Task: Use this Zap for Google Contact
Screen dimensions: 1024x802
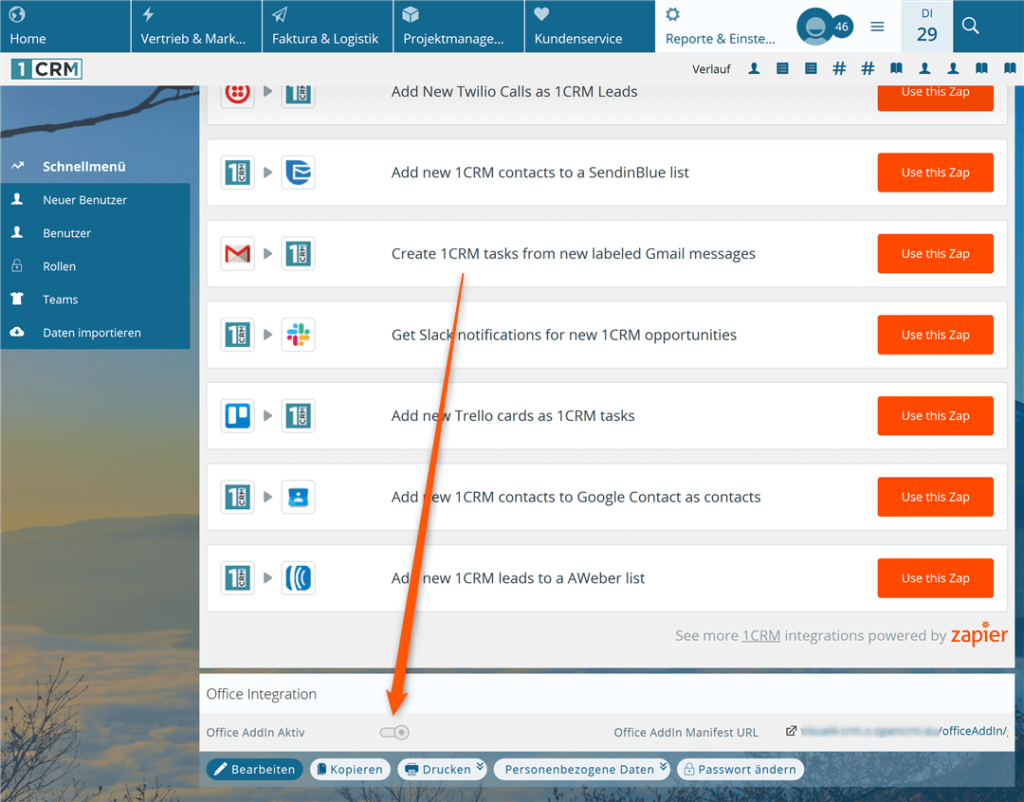Action: tap(935, 497)
